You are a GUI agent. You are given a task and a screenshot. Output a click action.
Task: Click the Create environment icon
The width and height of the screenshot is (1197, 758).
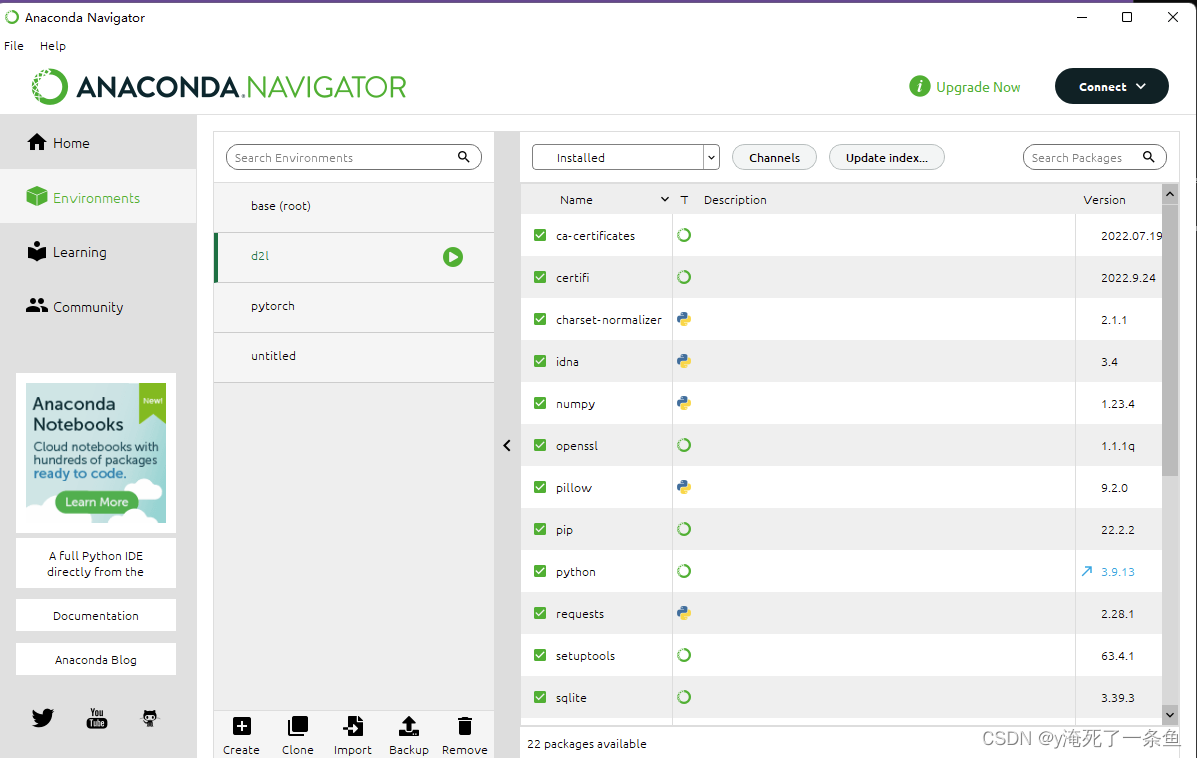coord(241,726)
